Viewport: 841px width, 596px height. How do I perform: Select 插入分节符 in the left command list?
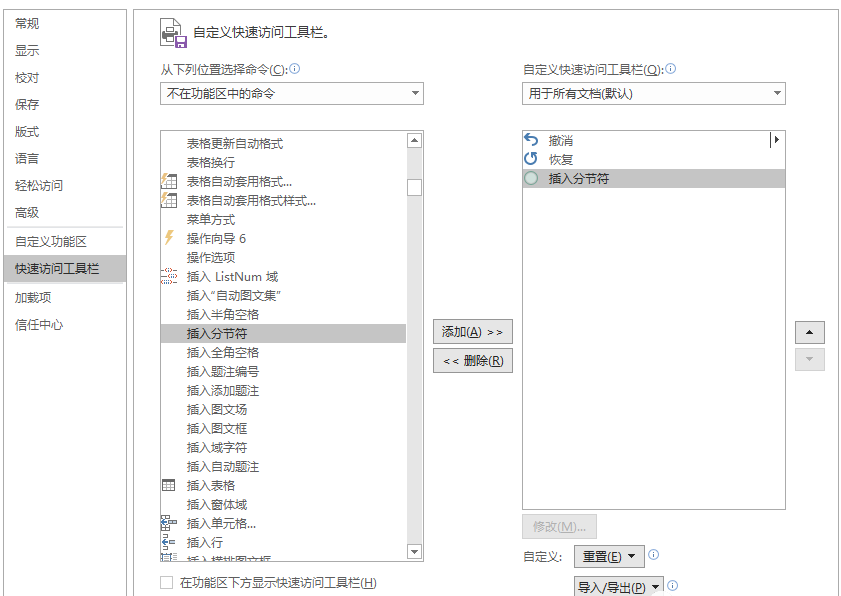tap(283, 333)
